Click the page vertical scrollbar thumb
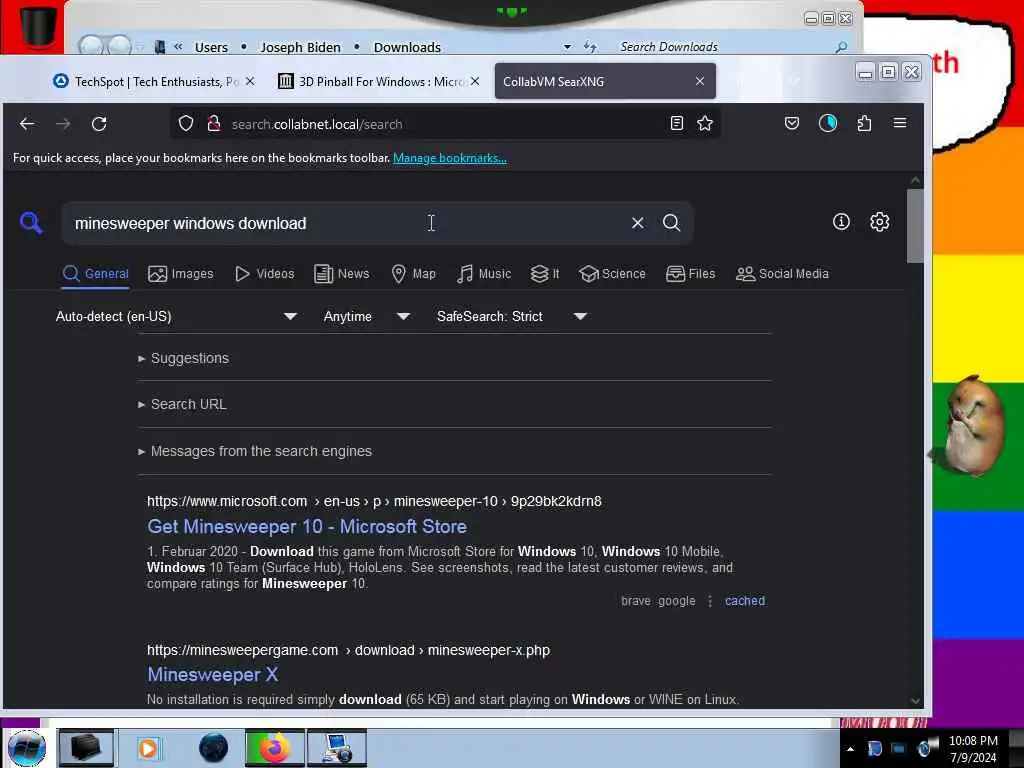The image size is (1024, 768). pos(915,226)
